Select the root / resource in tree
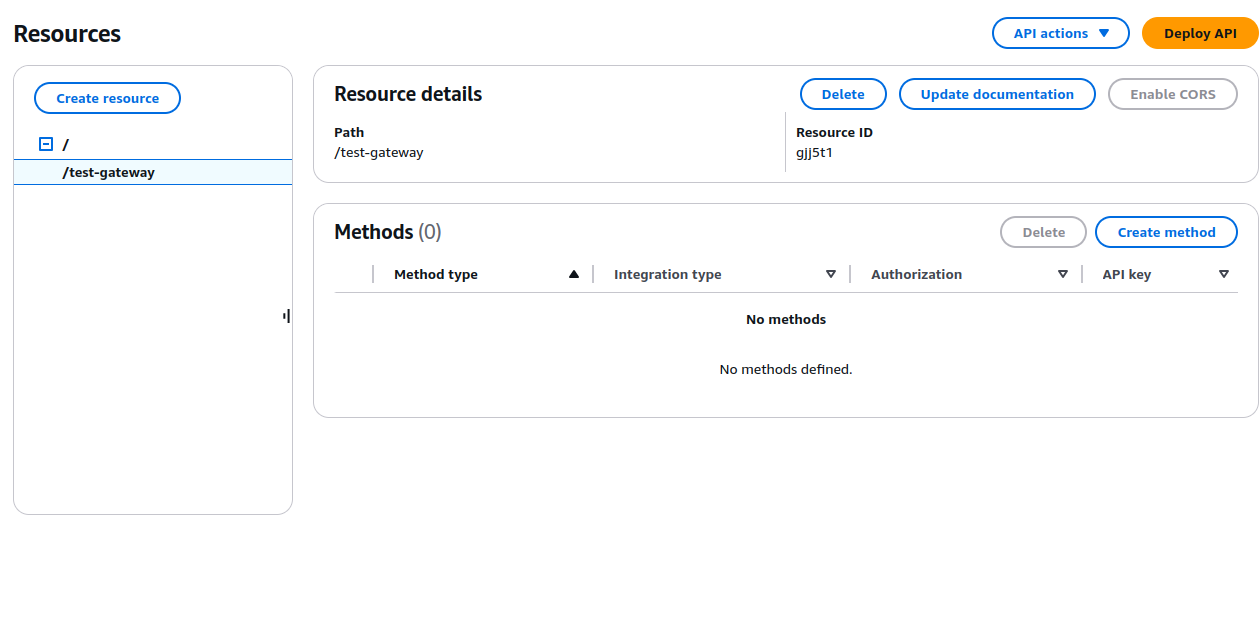The width and height of the screenshot is (1259, 617). [66, 143]
